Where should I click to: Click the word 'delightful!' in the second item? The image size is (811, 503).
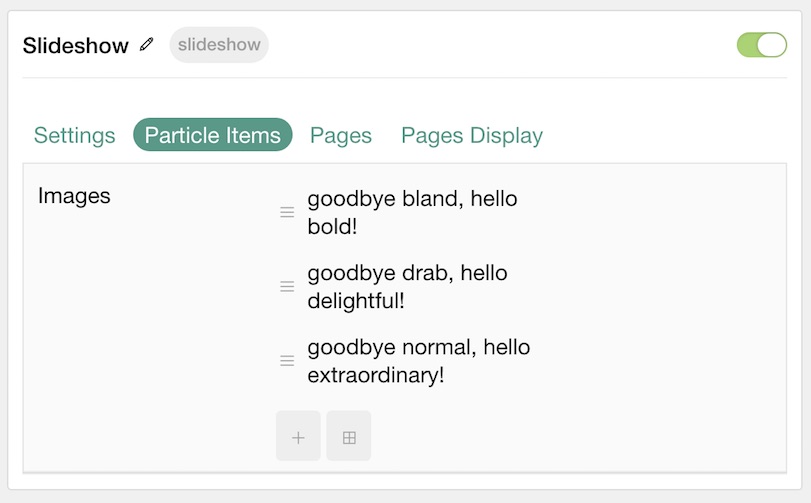tap(356, 300)
